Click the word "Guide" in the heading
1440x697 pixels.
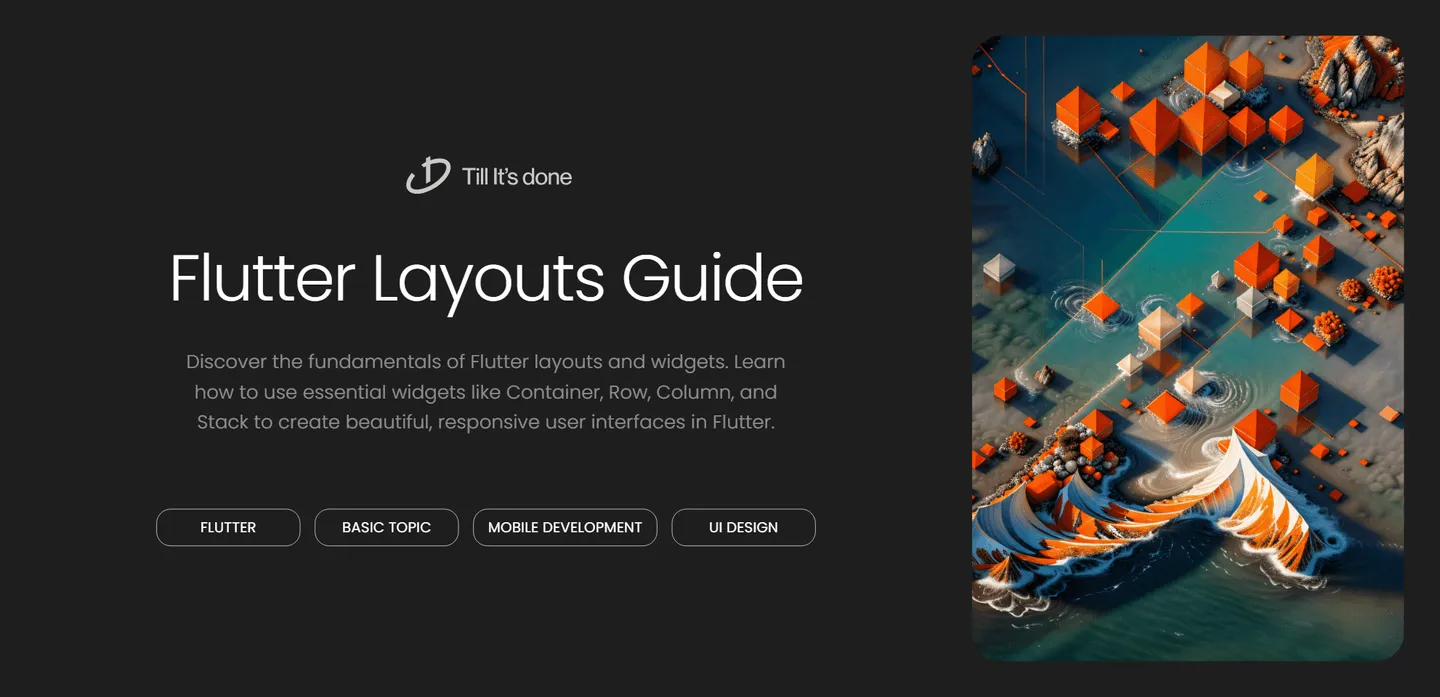712,278
